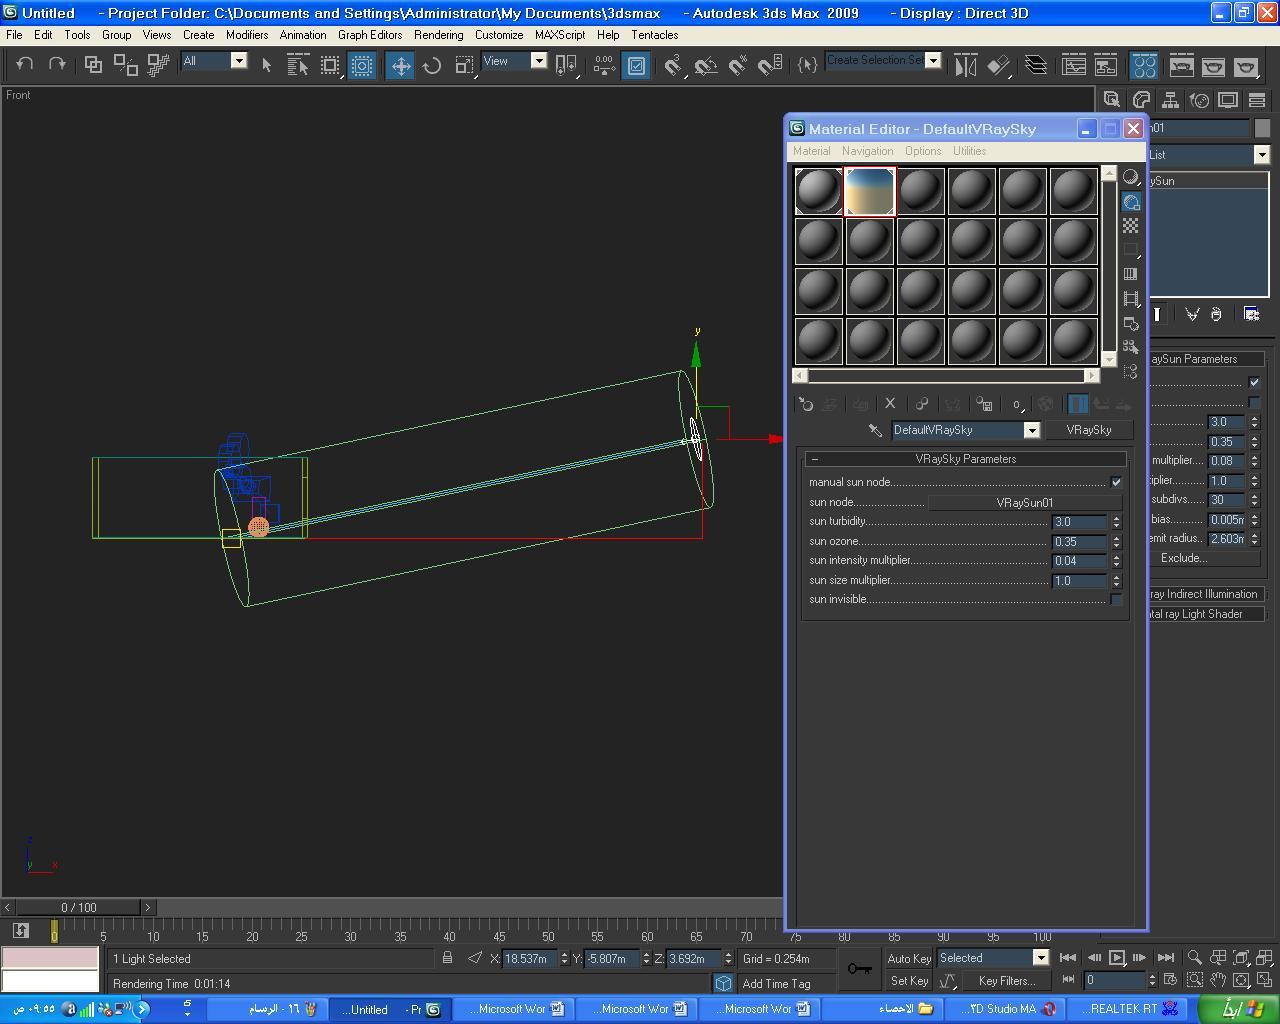Click the Play Animation button
The width and height of the screenshot is (1280, 1024).
coord(1116,958)
